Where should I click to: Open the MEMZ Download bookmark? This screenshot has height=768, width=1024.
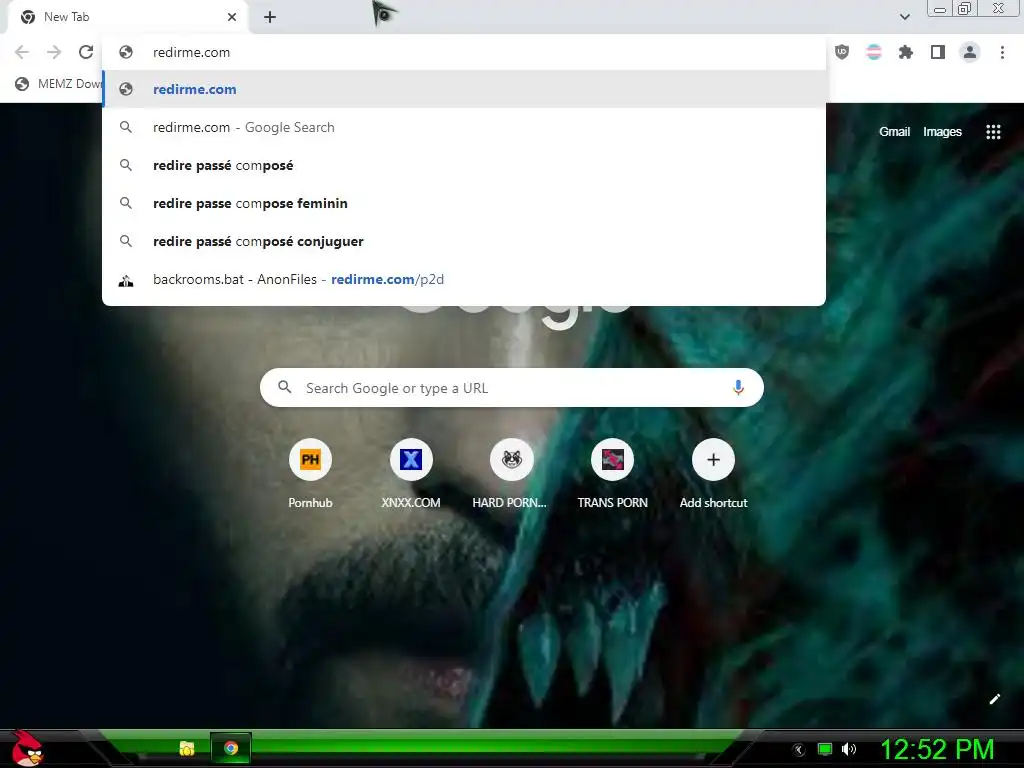[x=58, y=84]
